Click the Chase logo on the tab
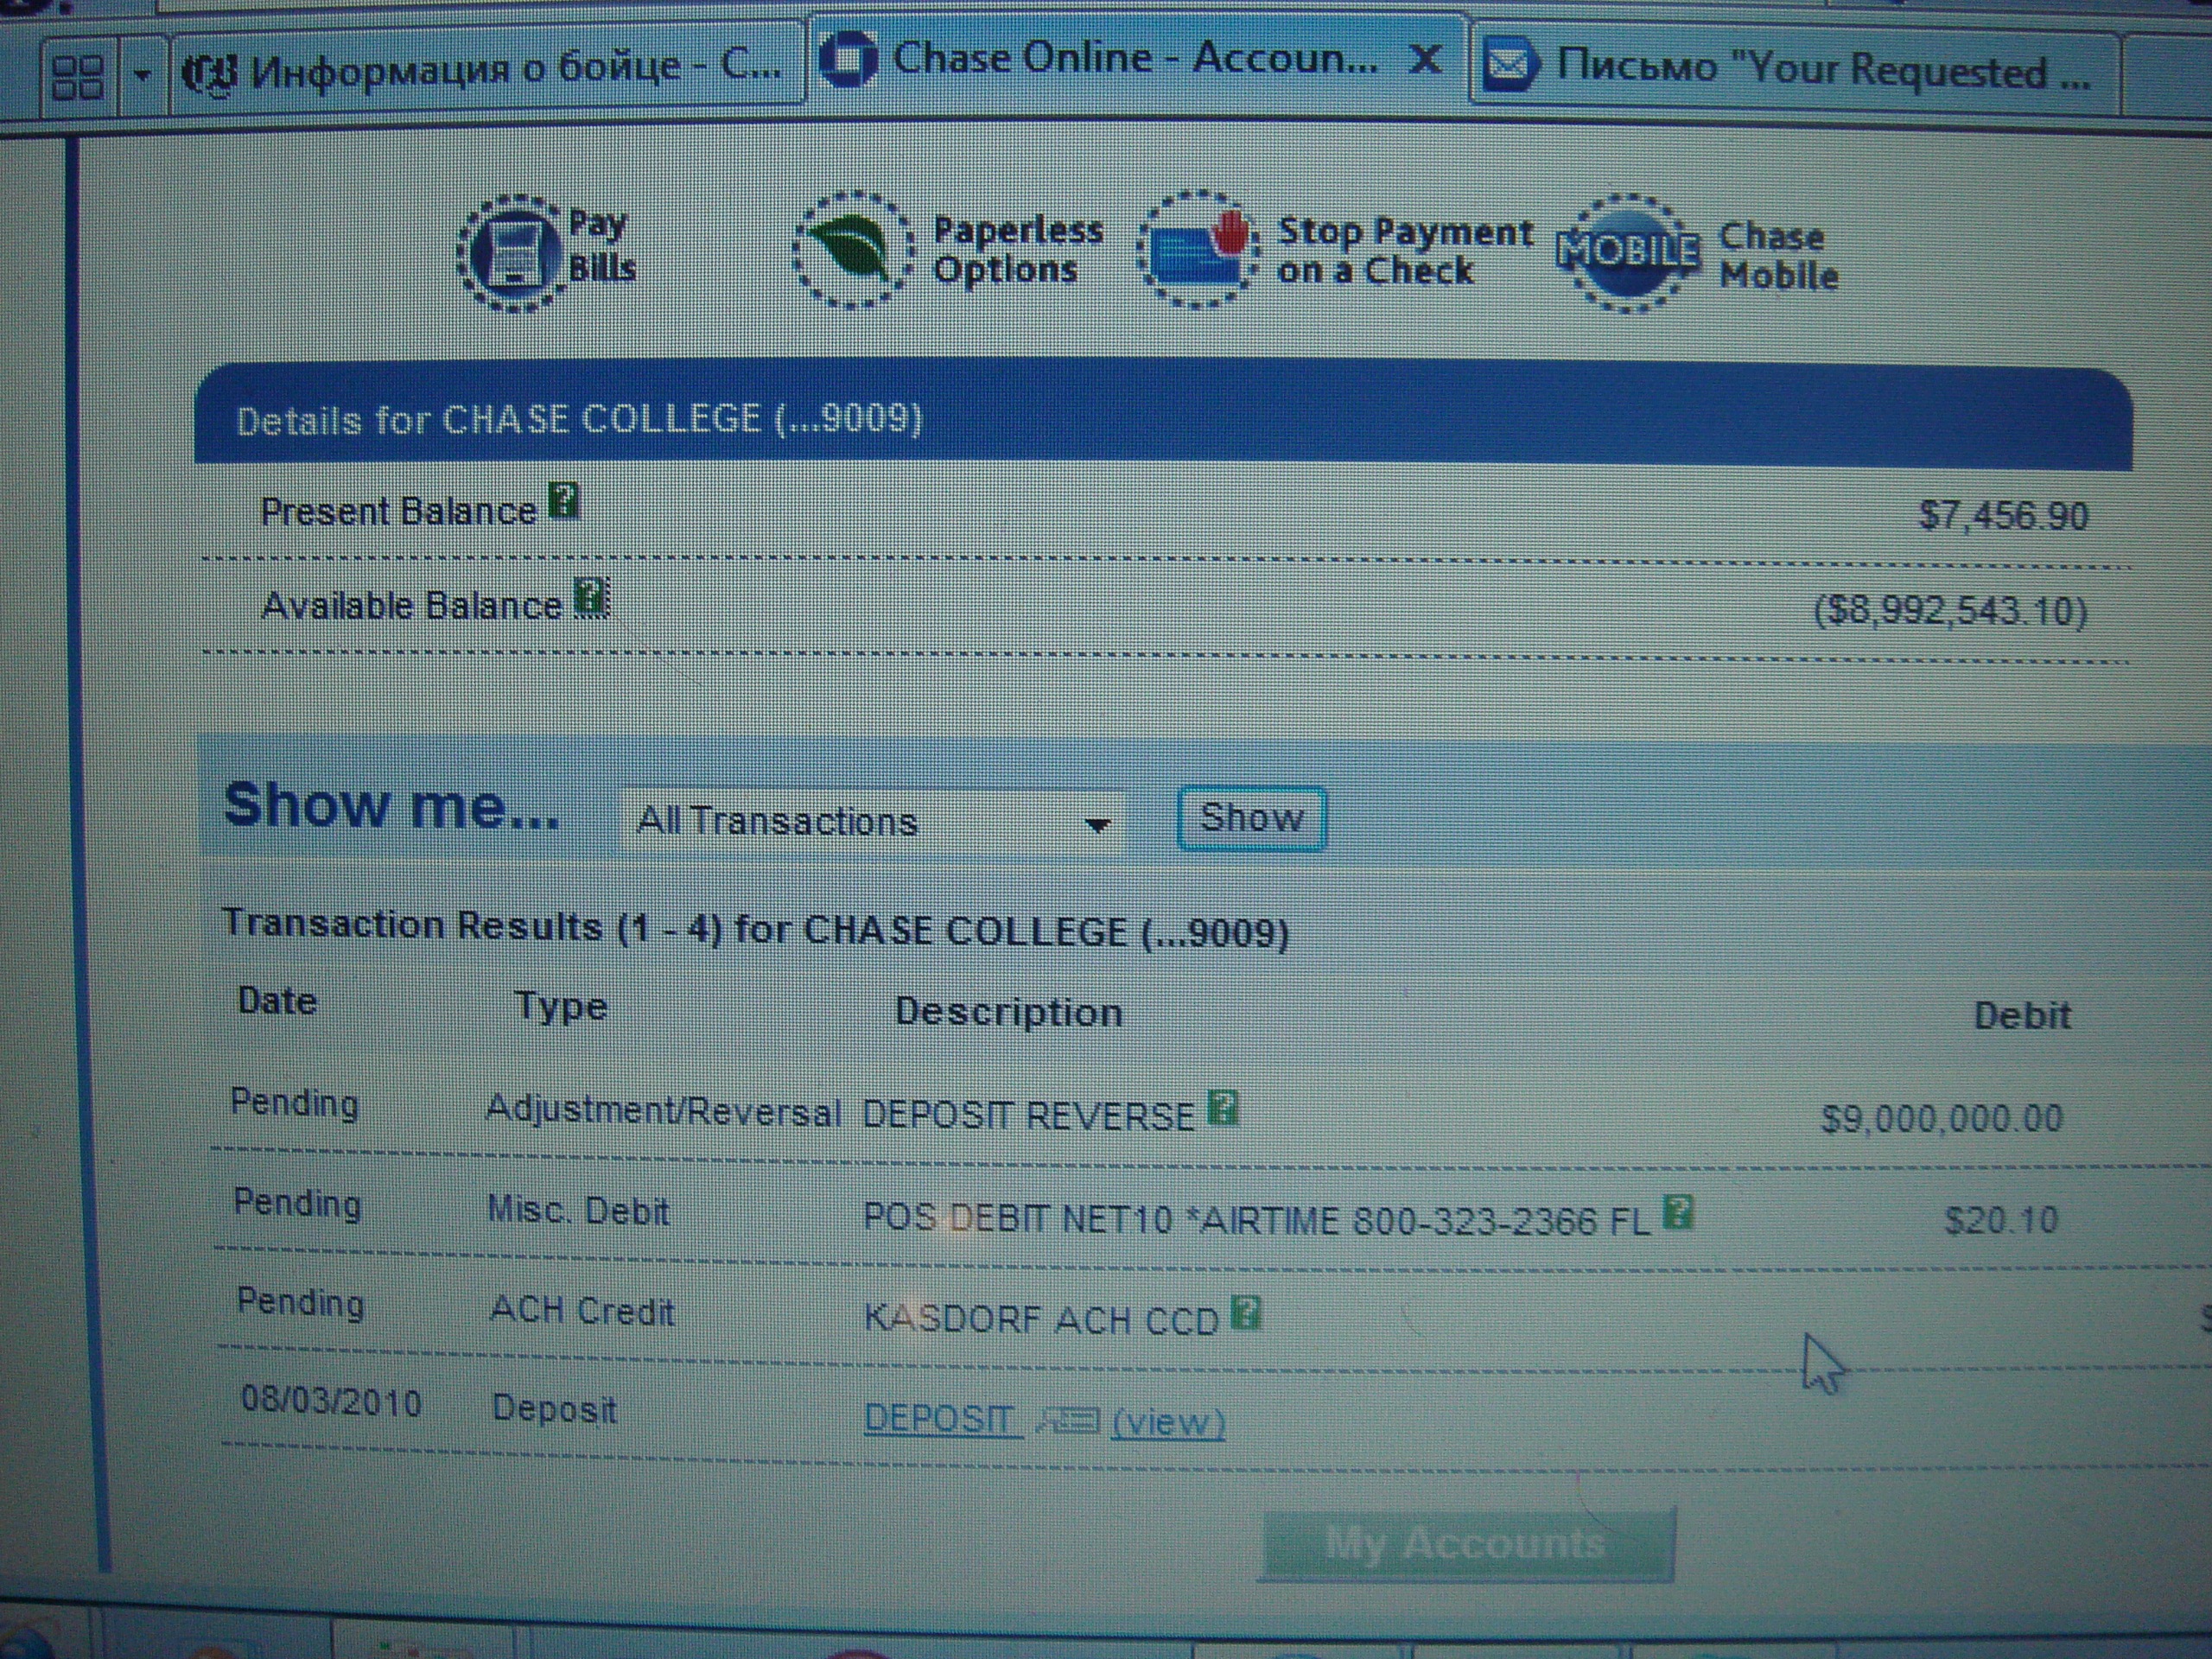 pyautogui.click(x=847, y=59)
